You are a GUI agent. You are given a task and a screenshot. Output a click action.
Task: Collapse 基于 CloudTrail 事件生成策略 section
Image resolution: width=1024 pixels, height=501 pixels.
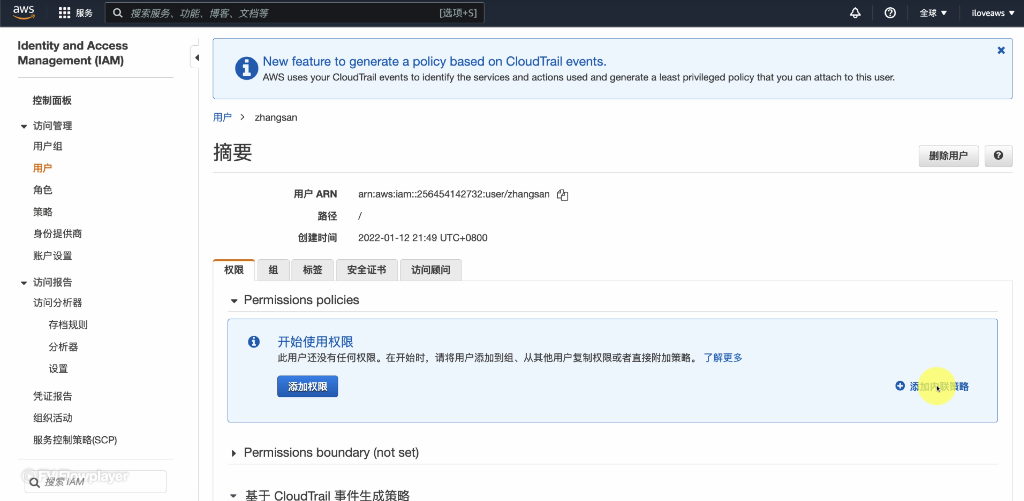pos(234,496)
